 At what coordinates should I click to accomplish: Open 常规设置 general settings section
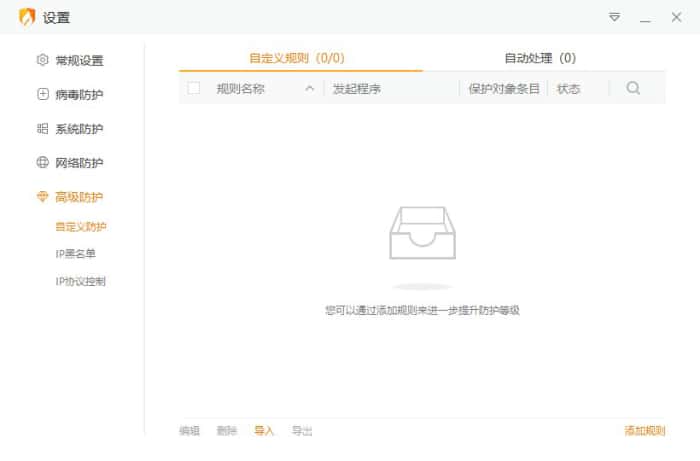pyautogui.click(x=79, y=60)
